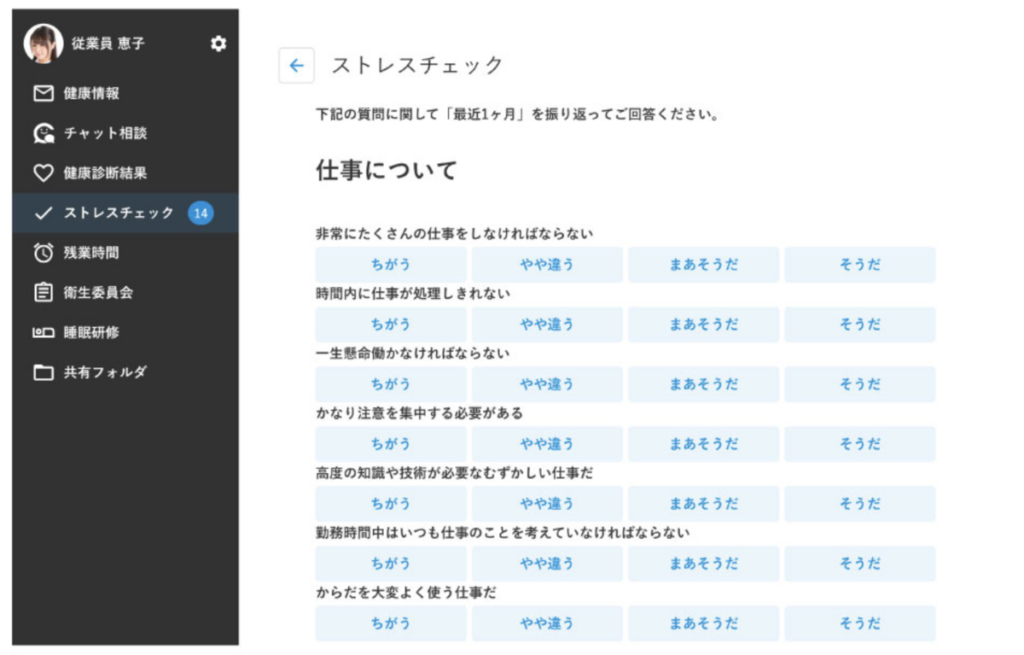Image resolution: width=1024 pixels, height=655 pixels.
Task: Choose ちがう for 高度な知識や技術 question
Action: (x=391, y=504)
